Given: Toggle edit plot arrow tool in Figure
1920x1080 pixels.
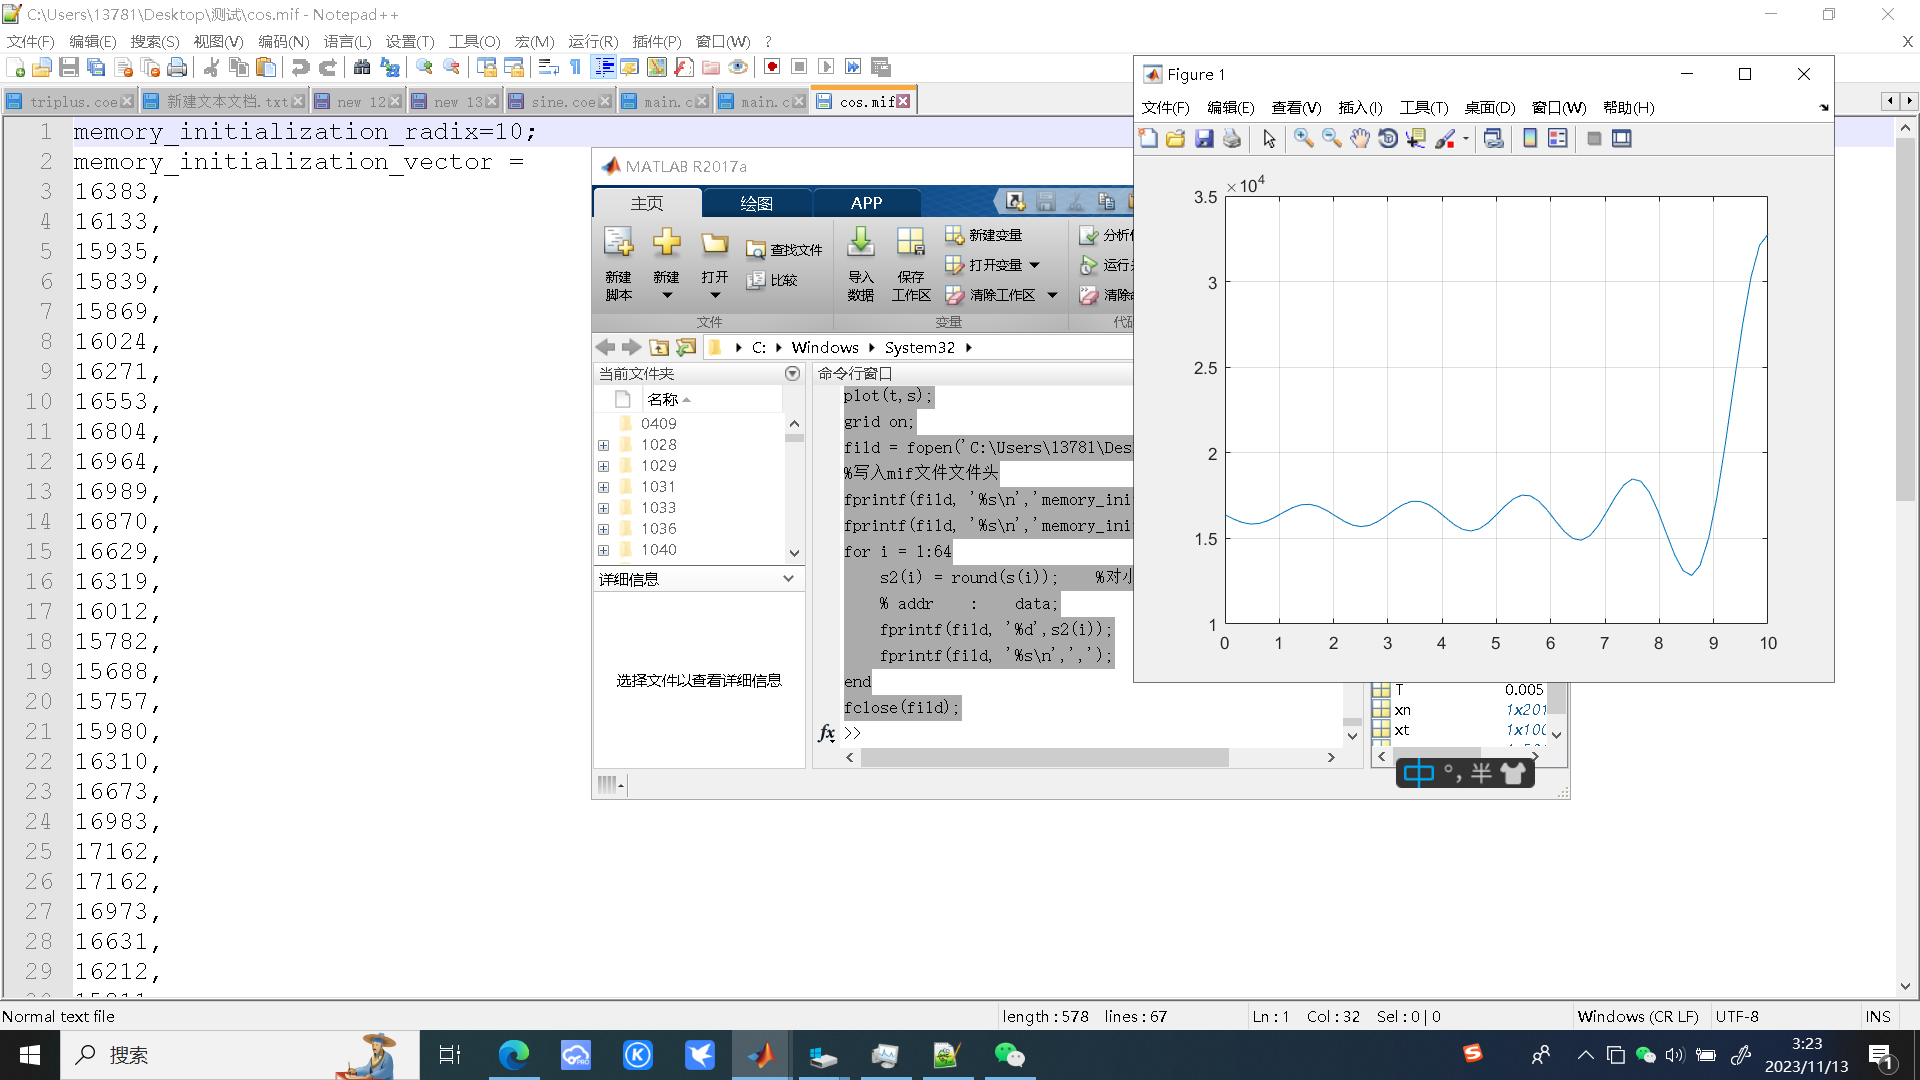Looking at the screenshot, I should click(1269, 139).
